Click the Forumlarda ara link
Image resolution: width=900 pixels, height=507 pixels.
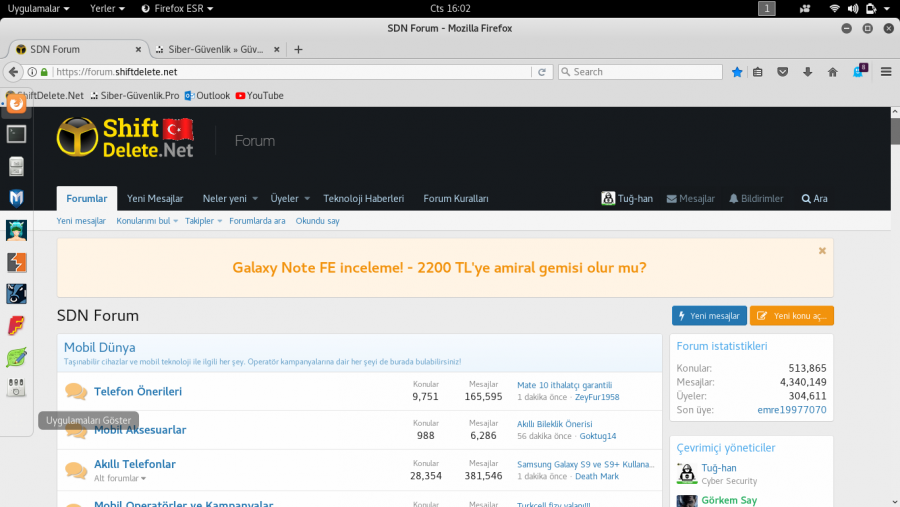point(257,221)
